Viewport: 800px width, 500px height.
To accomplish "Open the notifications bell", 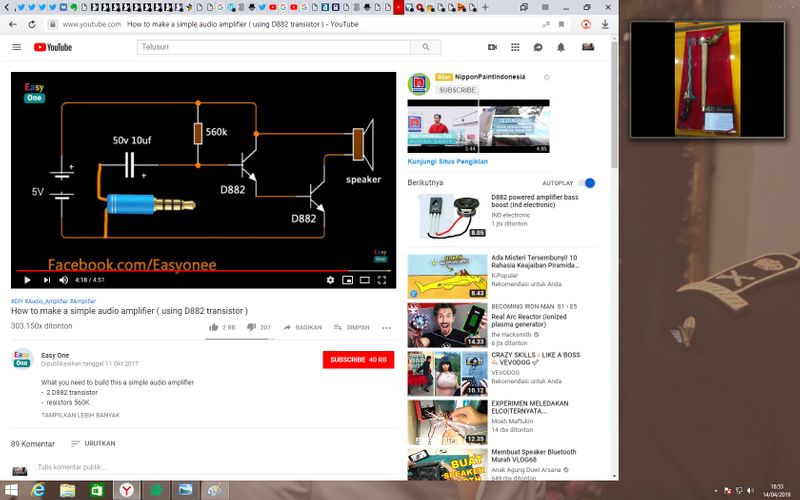I will tap(561, 47).
